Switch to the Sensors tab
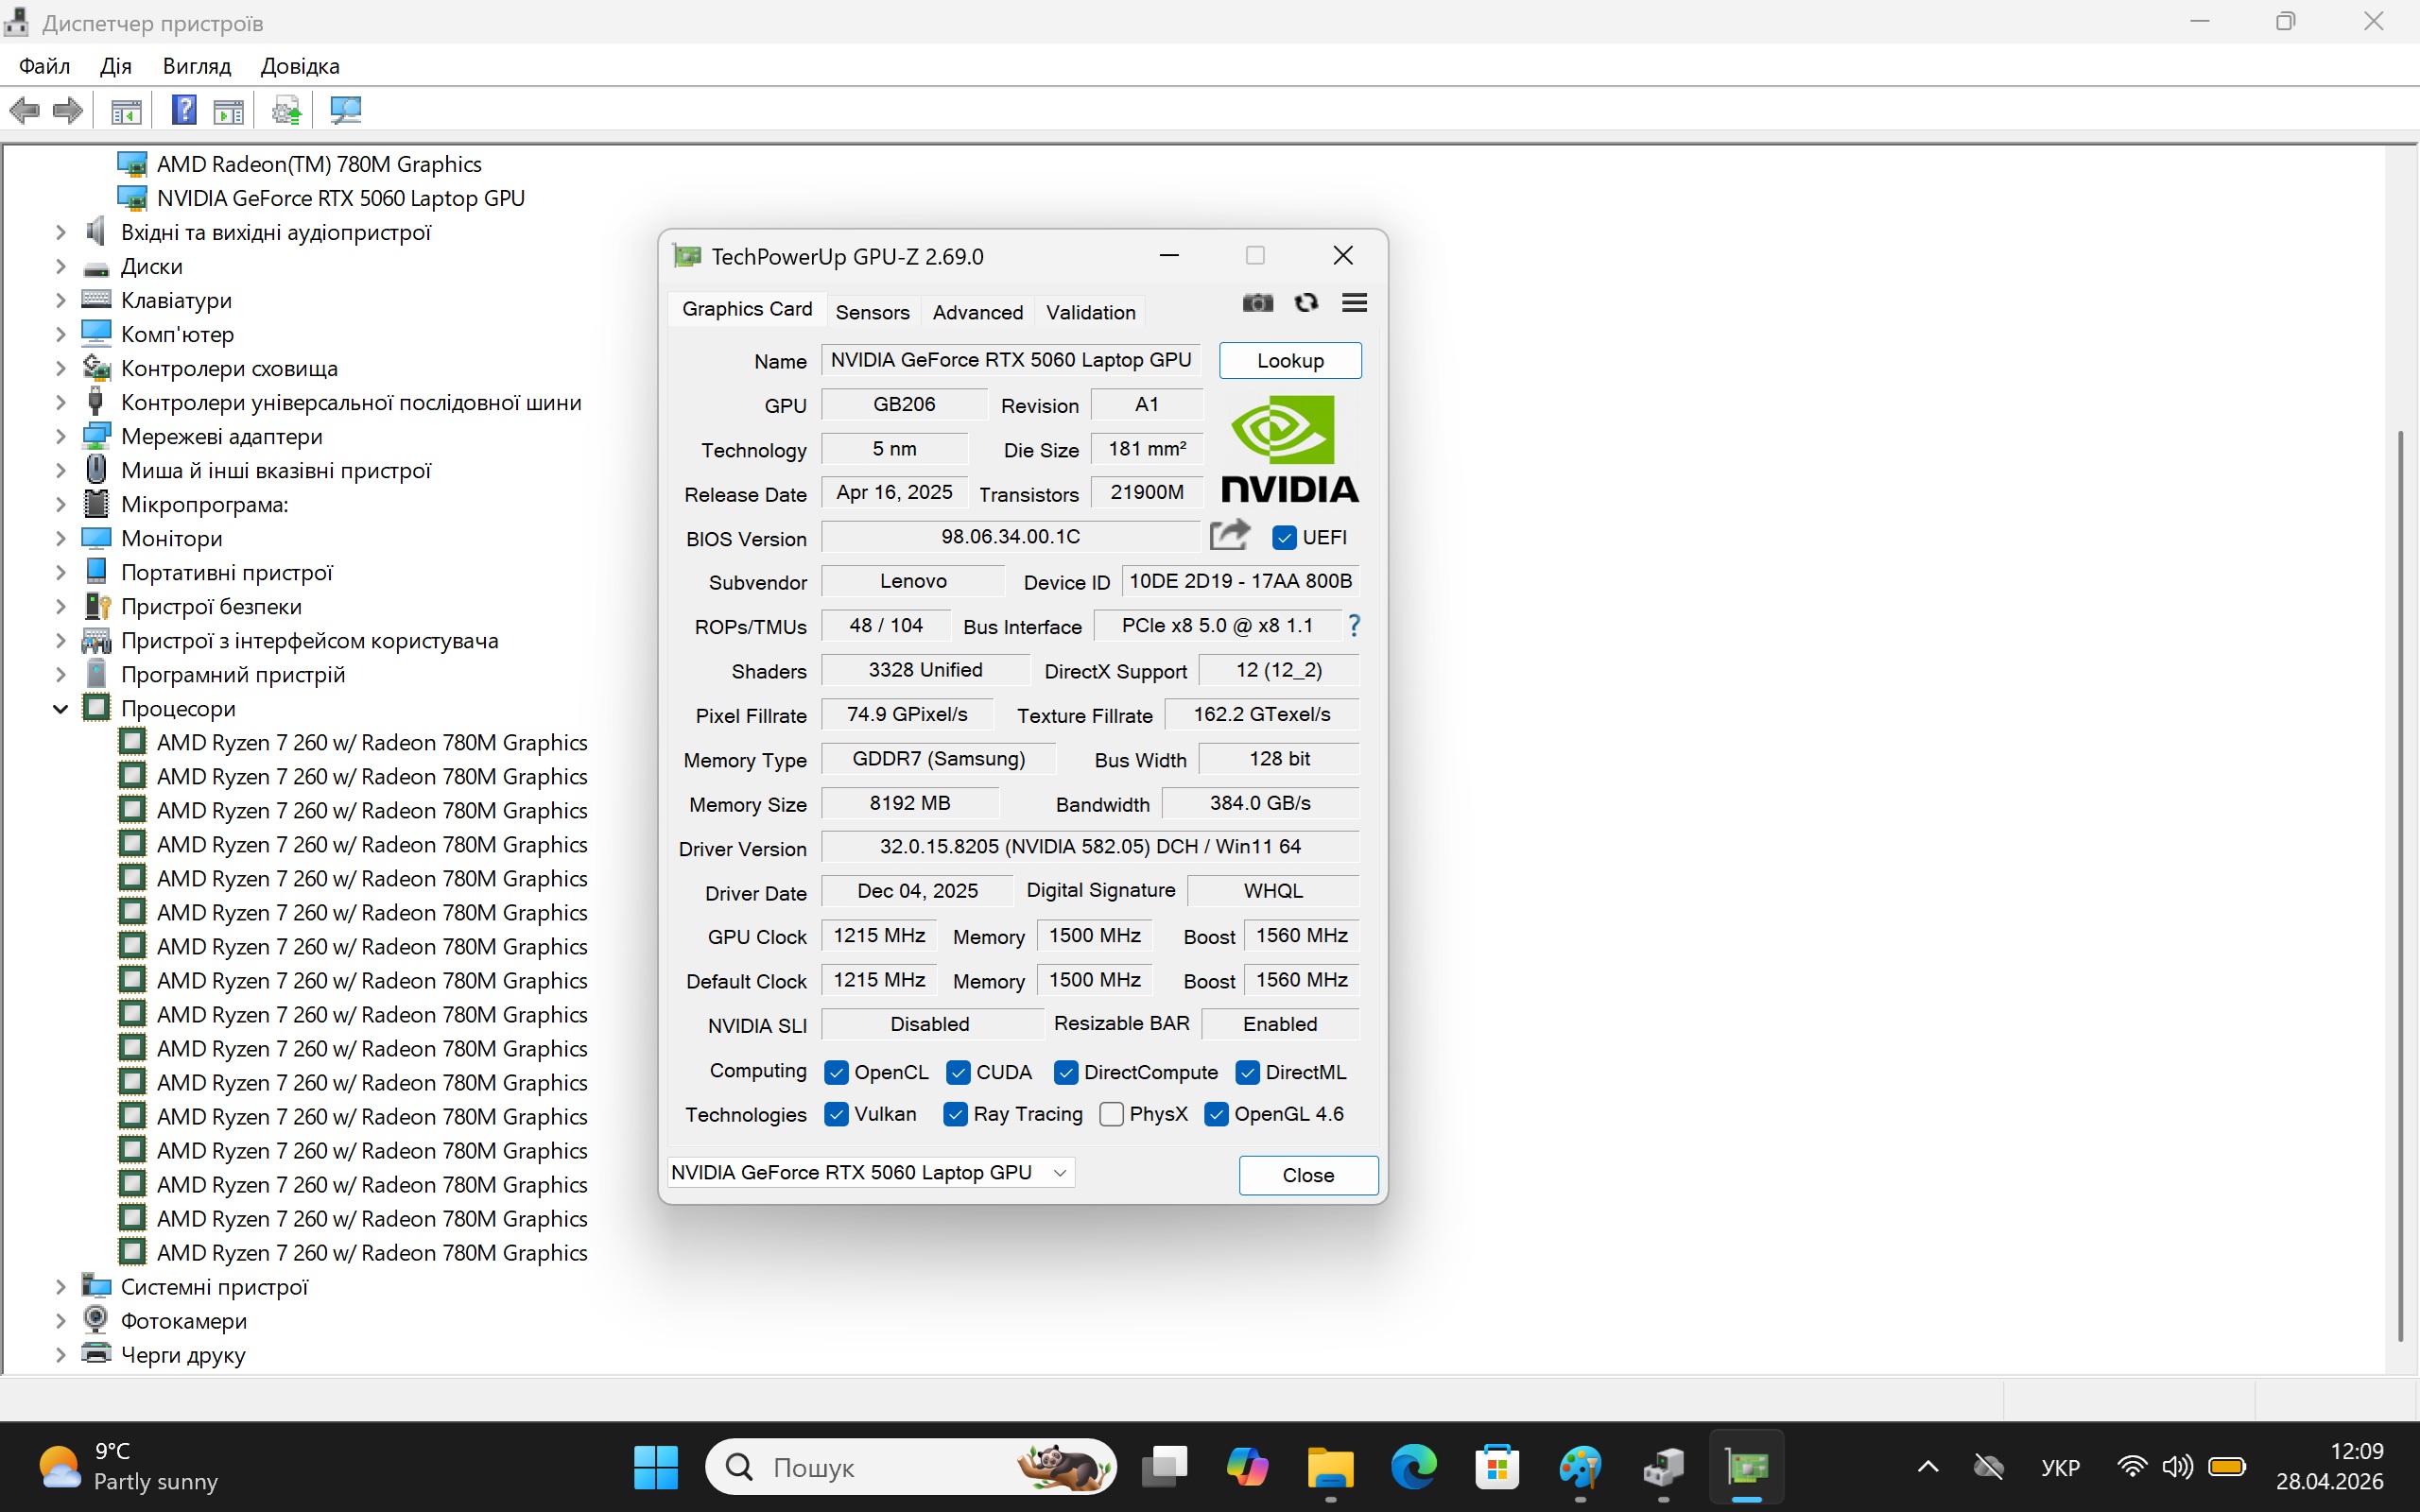The height and width of the screenshot is (1512, 2420). [872, 312]
